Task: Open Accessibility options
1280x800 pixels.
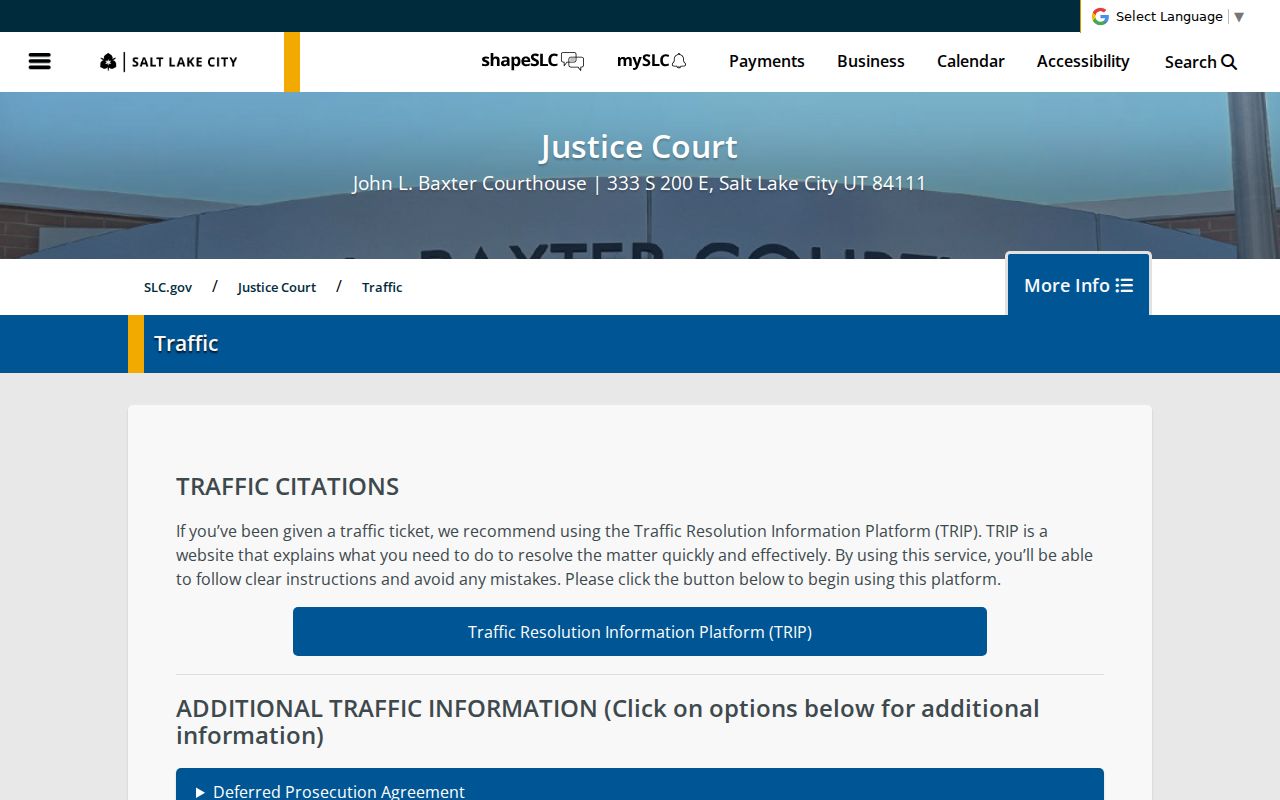Action: tap(1083, 61)
